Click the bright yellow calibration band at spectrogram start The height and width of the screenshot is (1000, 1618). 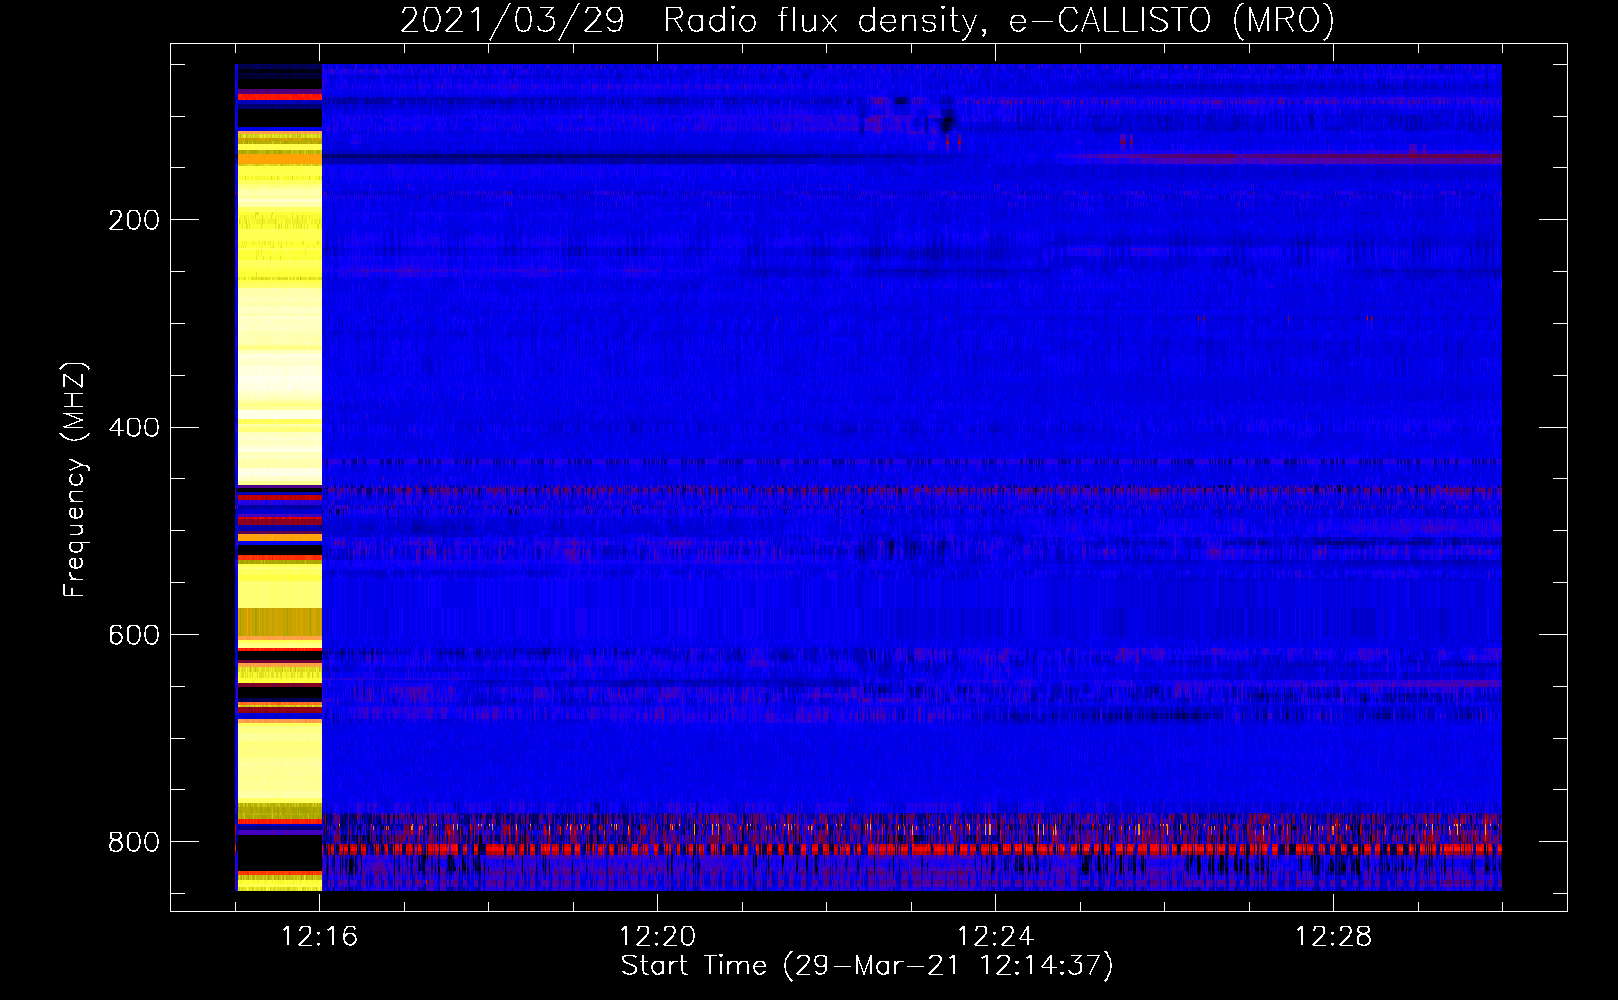coord(279,478)
